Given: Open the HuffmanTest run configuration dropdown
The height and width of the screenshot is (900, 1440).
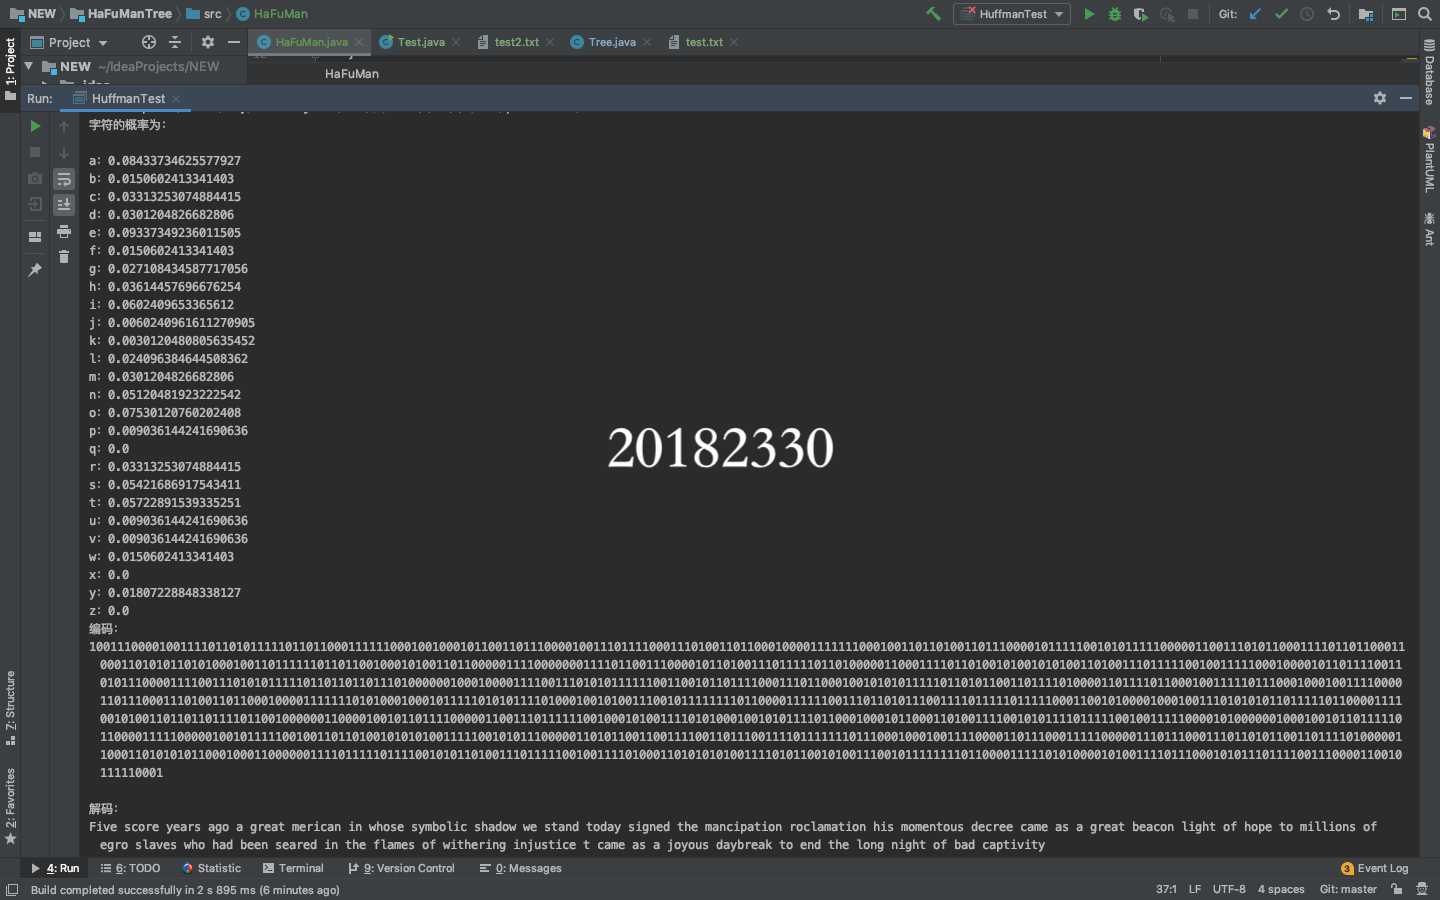Looking at the screenshot, I should pyautogui.click(x=1012, y=14).
